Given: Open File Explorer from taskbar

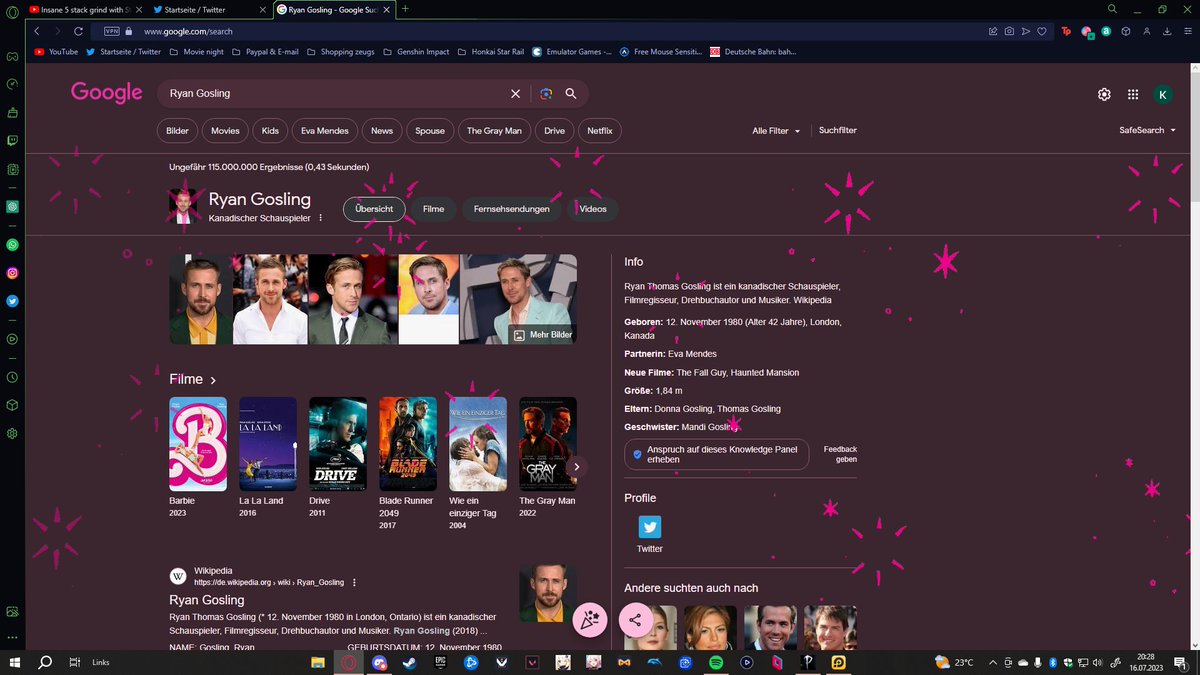Looking at the screenshot, I should pyautogui.click(x=318, y=662).
